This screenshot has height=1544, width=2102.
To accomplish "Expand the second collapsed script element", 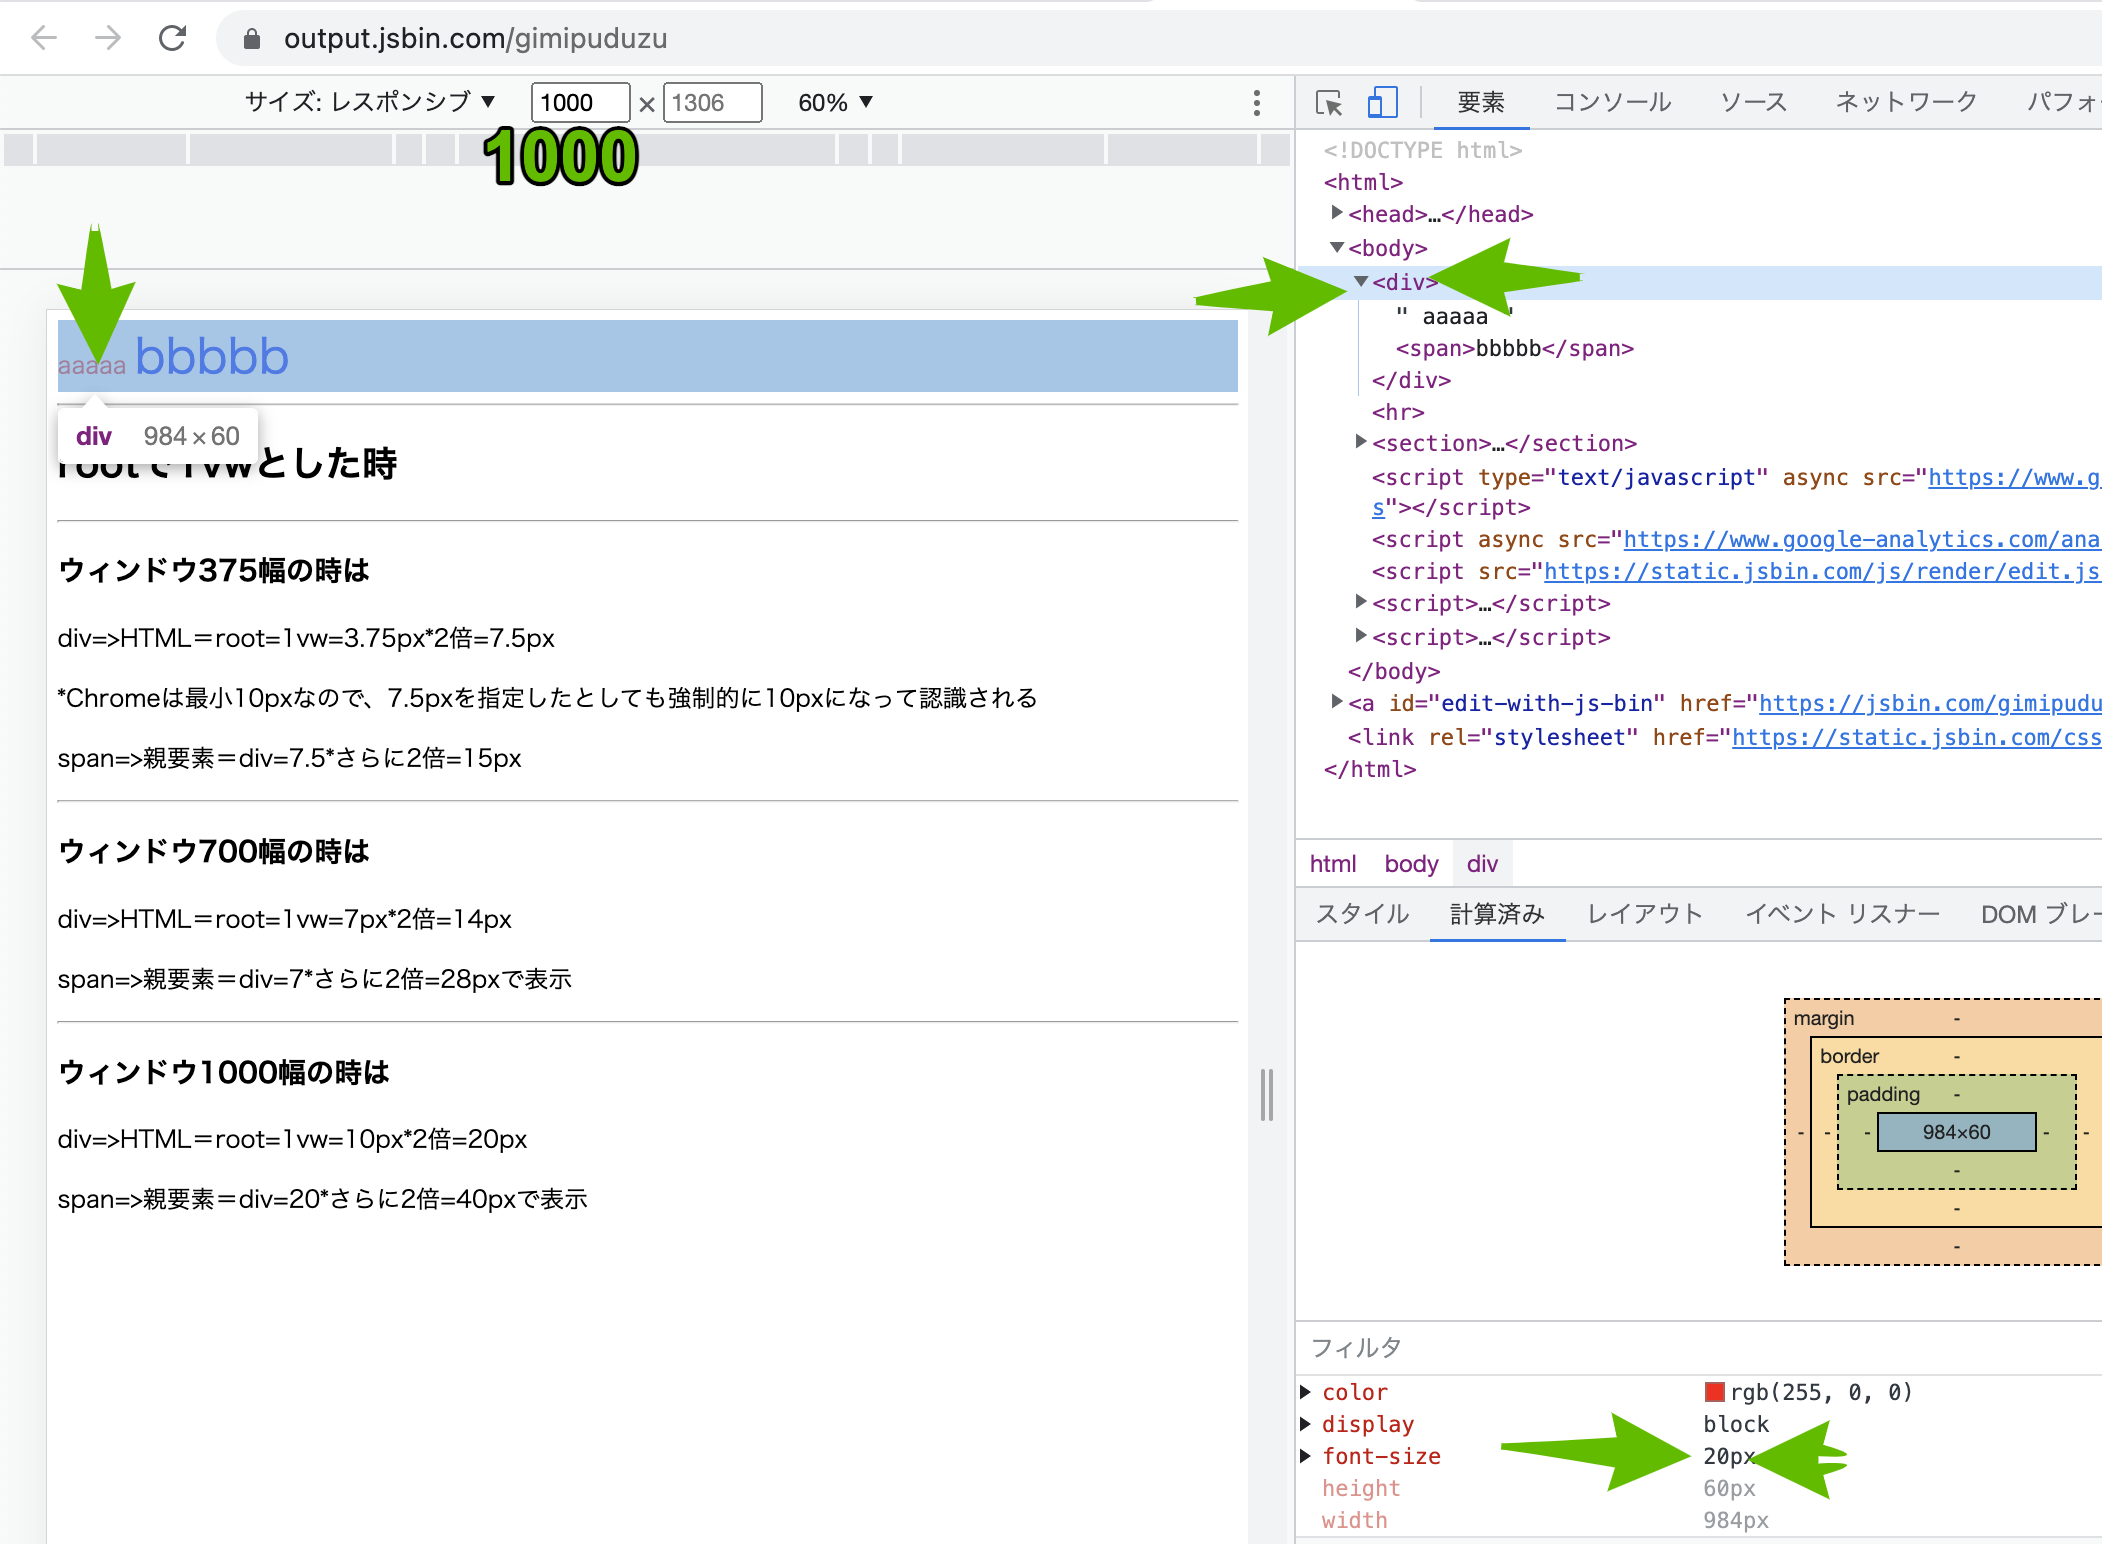I will tap(1361, 636).
